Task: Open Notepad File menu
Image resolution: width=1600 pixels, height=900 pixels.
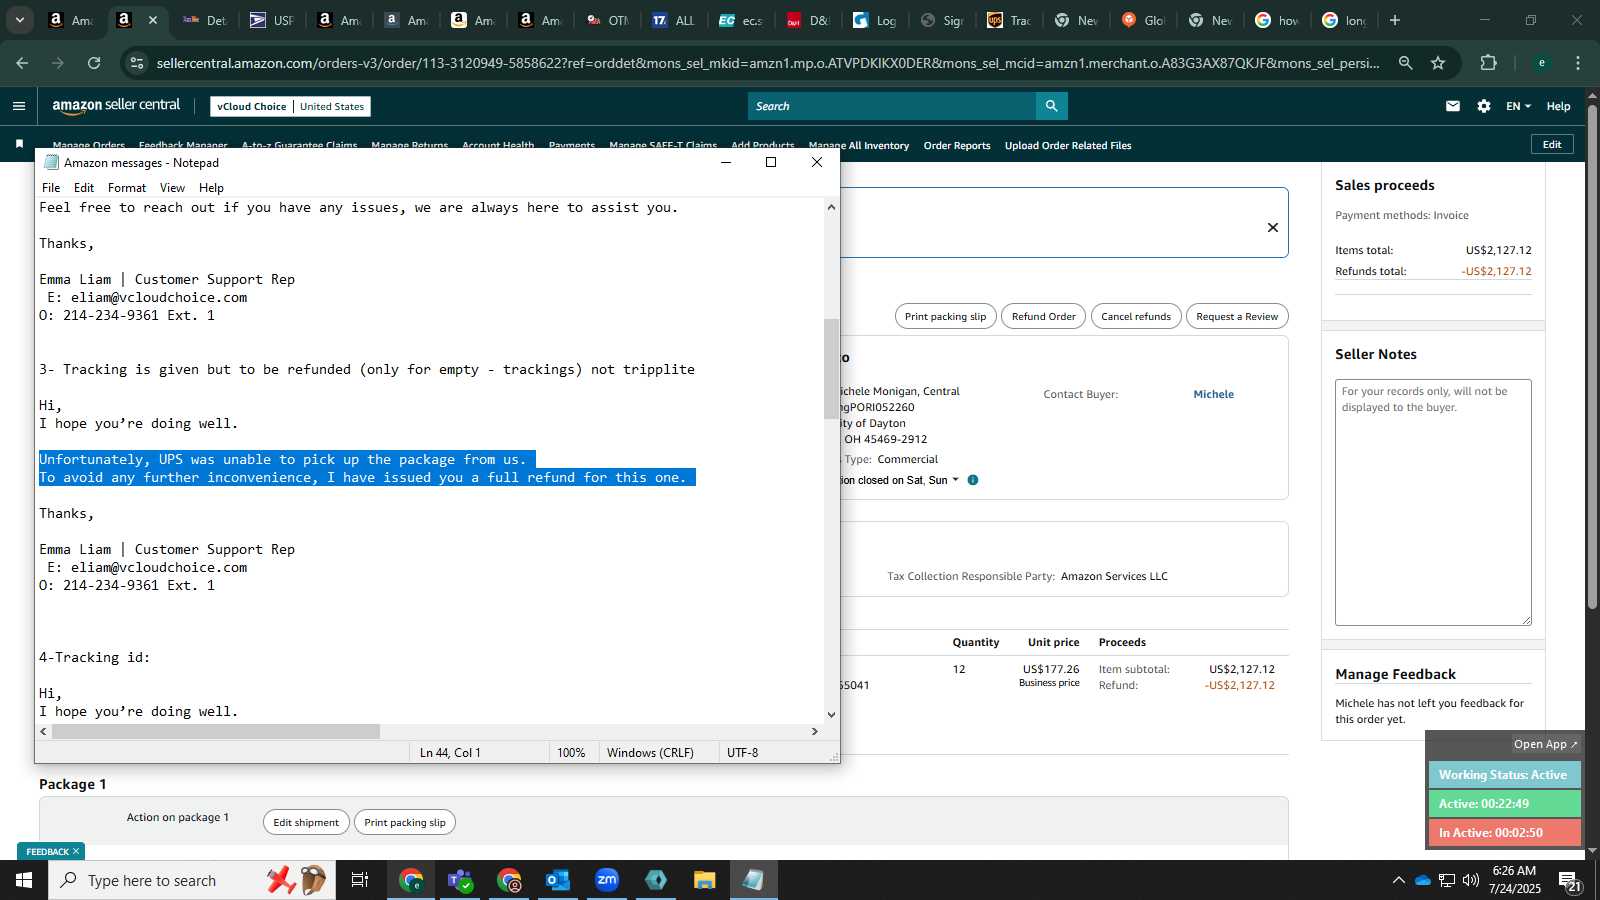Action: point(51,188)
